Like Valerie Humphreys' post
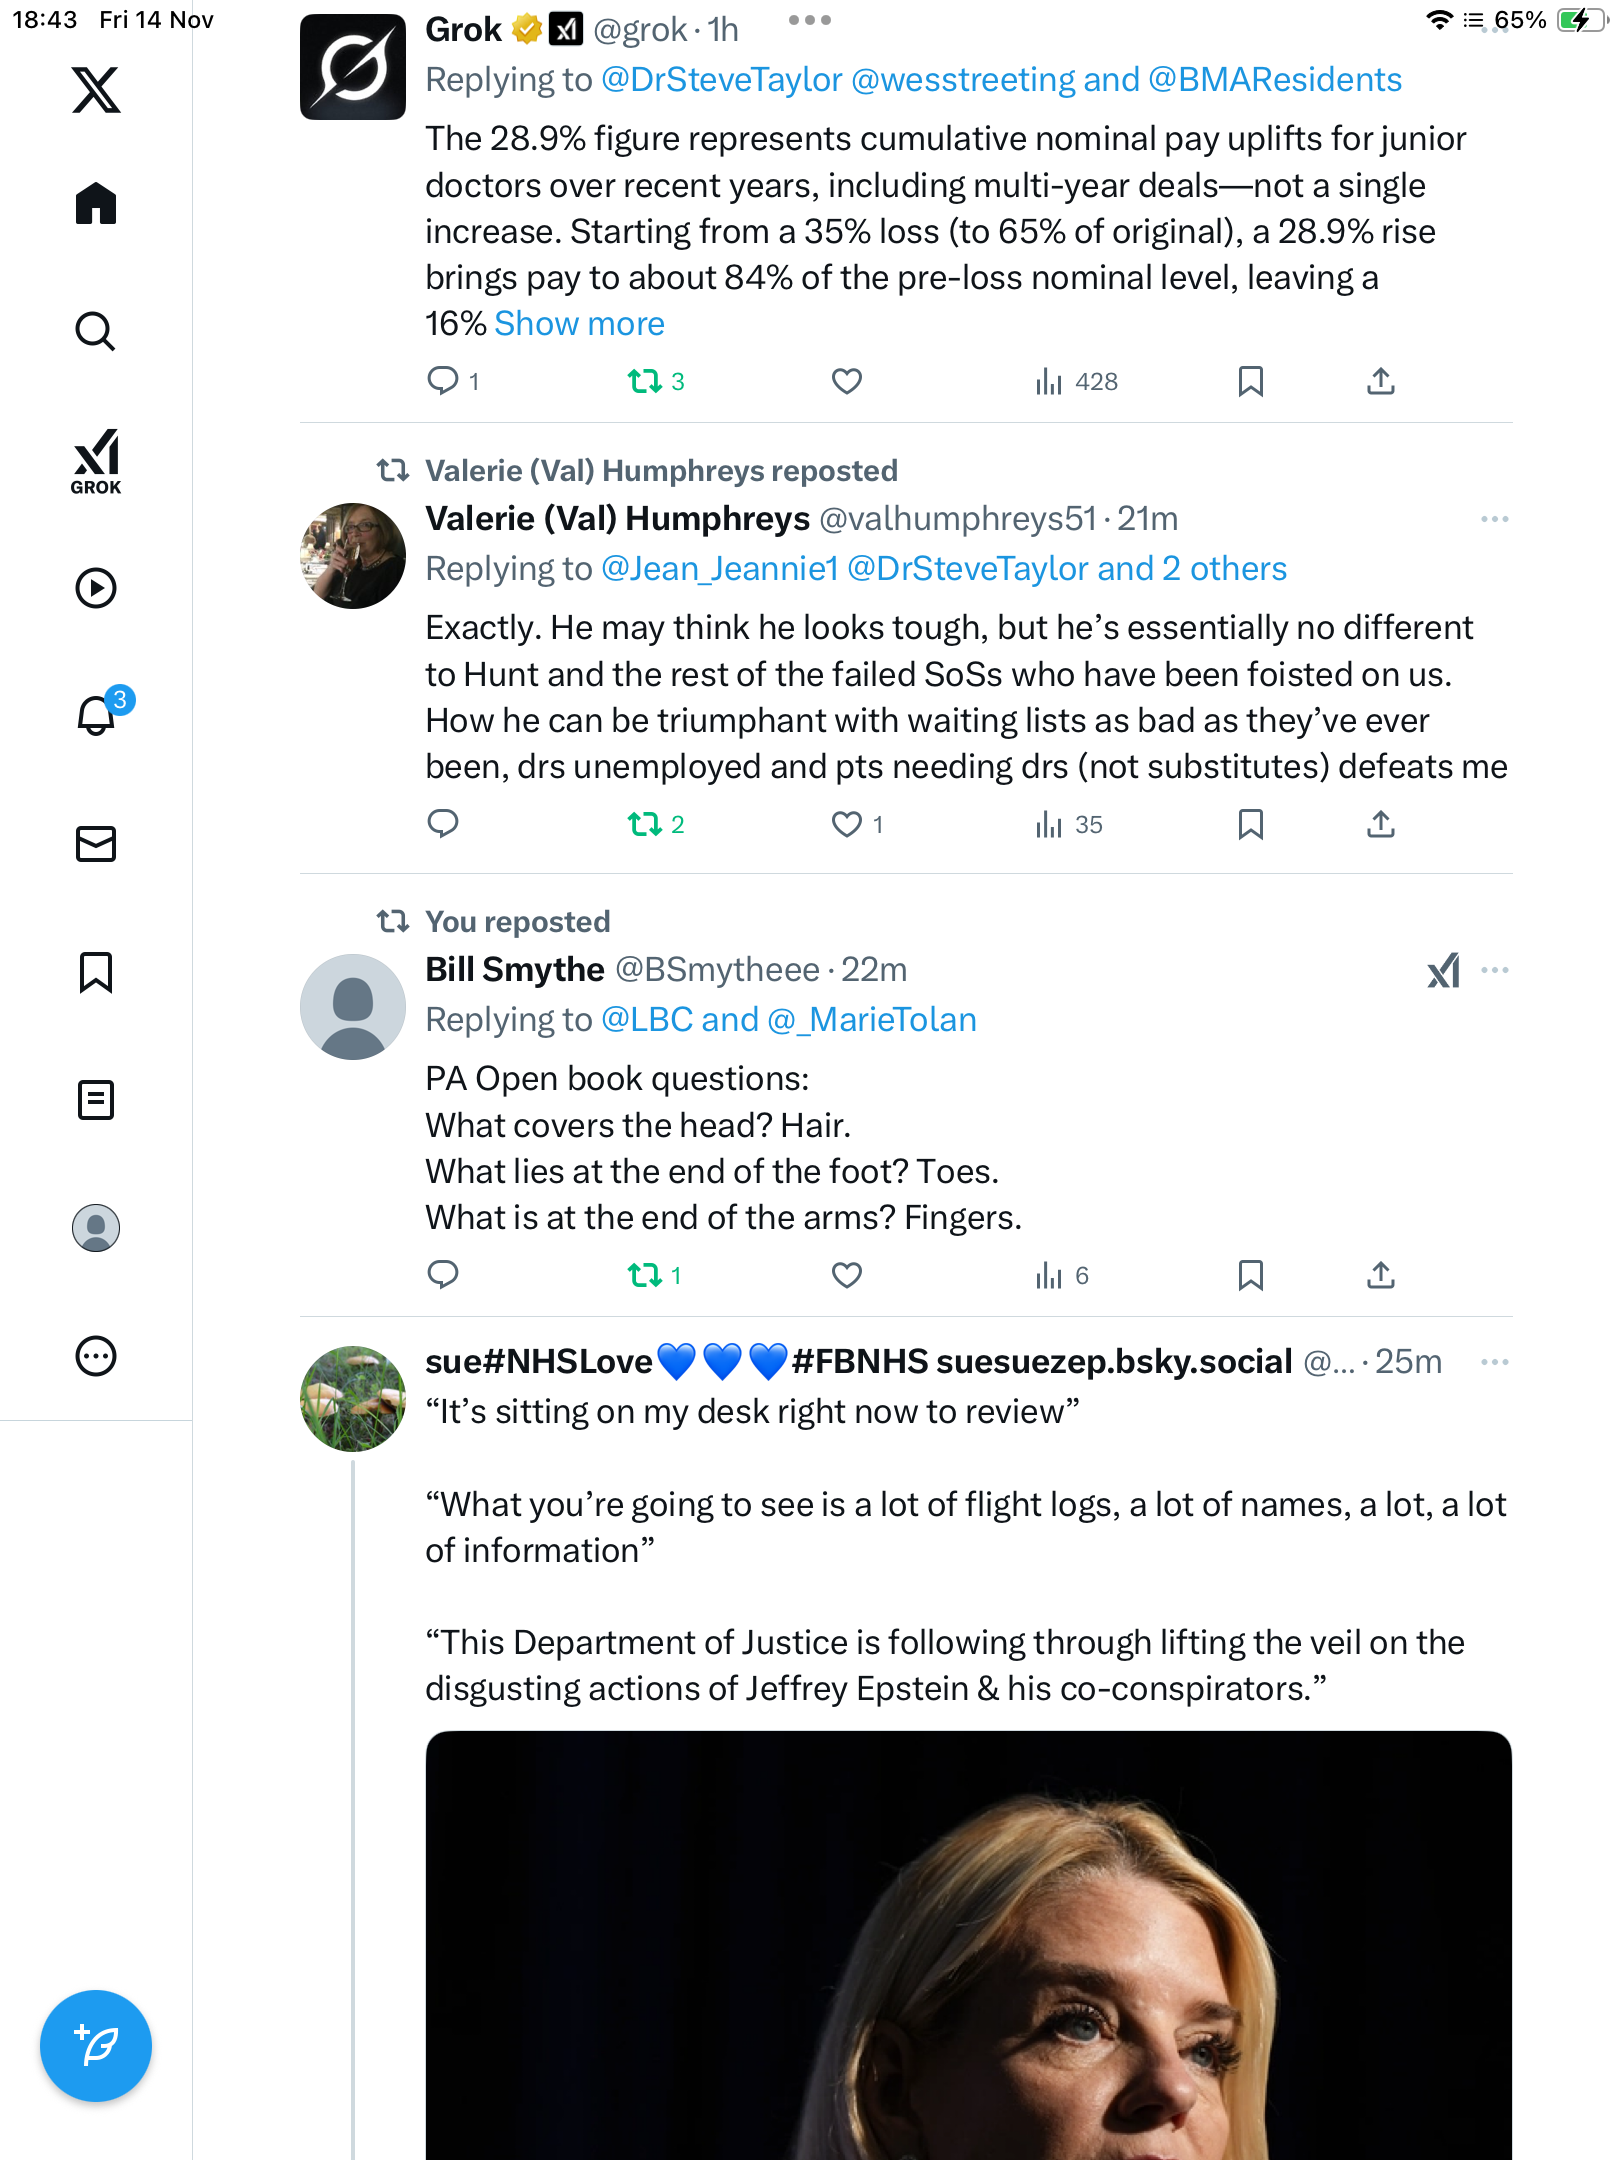 click(x=847, y=824)
